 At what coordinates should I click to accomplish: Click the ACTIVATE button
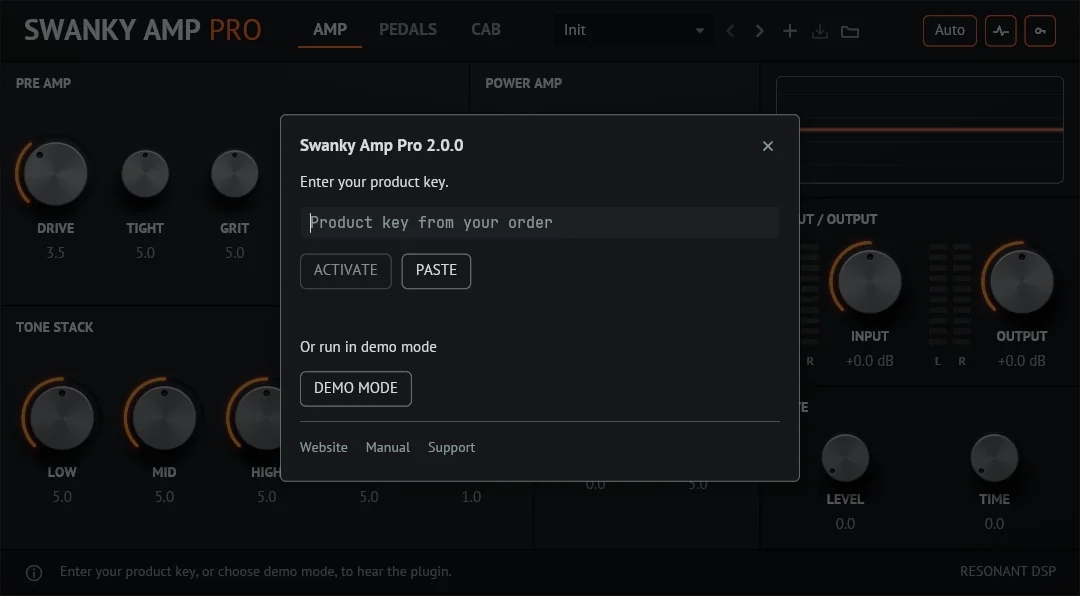346,271
